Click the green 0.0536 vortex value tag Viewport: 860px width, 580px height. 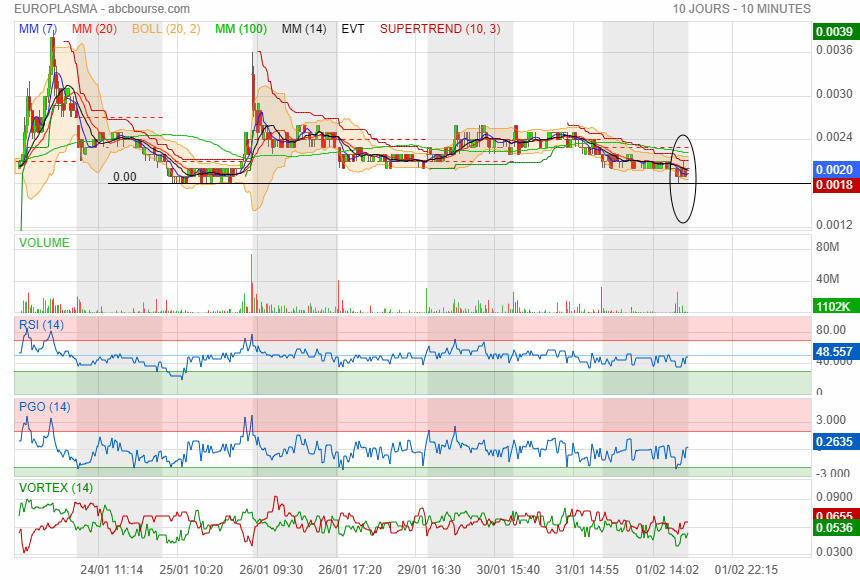coord(834,527)
